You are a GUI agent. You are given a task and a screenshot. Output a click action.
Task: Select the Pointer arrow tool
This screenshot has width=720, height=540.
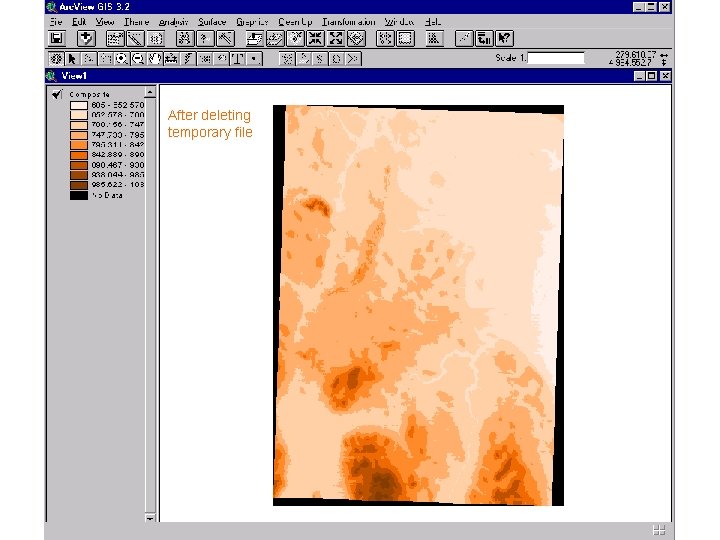point(73,59)
